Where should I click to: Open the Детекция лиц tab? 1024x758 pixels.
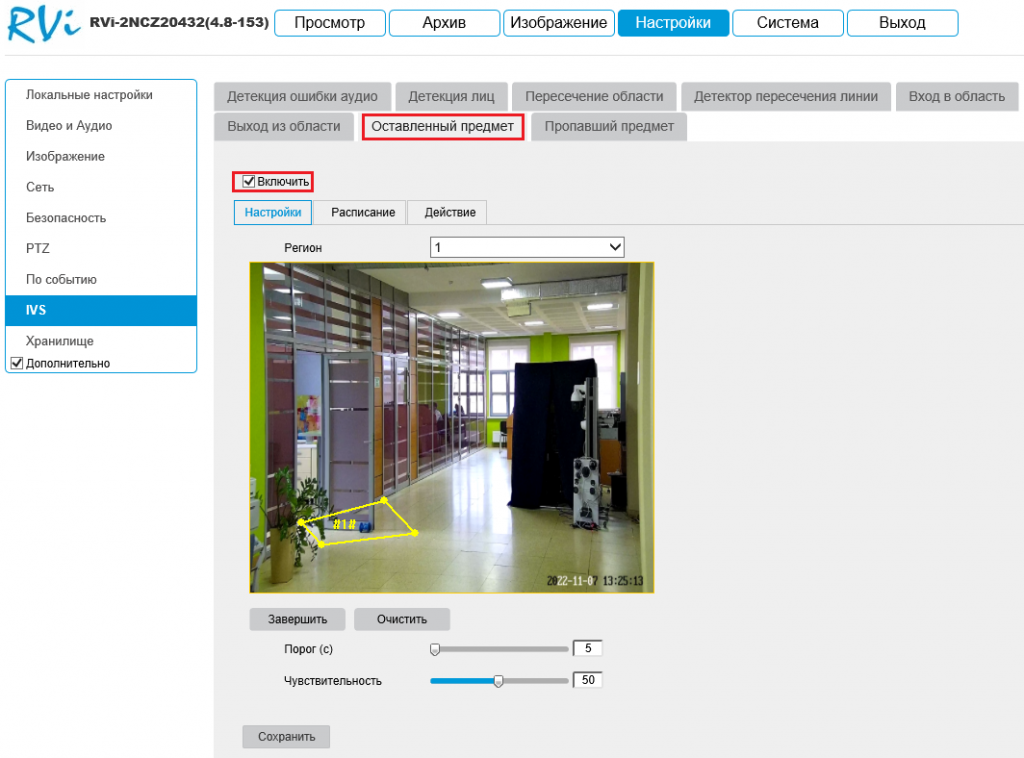click(x=451, y=96)
